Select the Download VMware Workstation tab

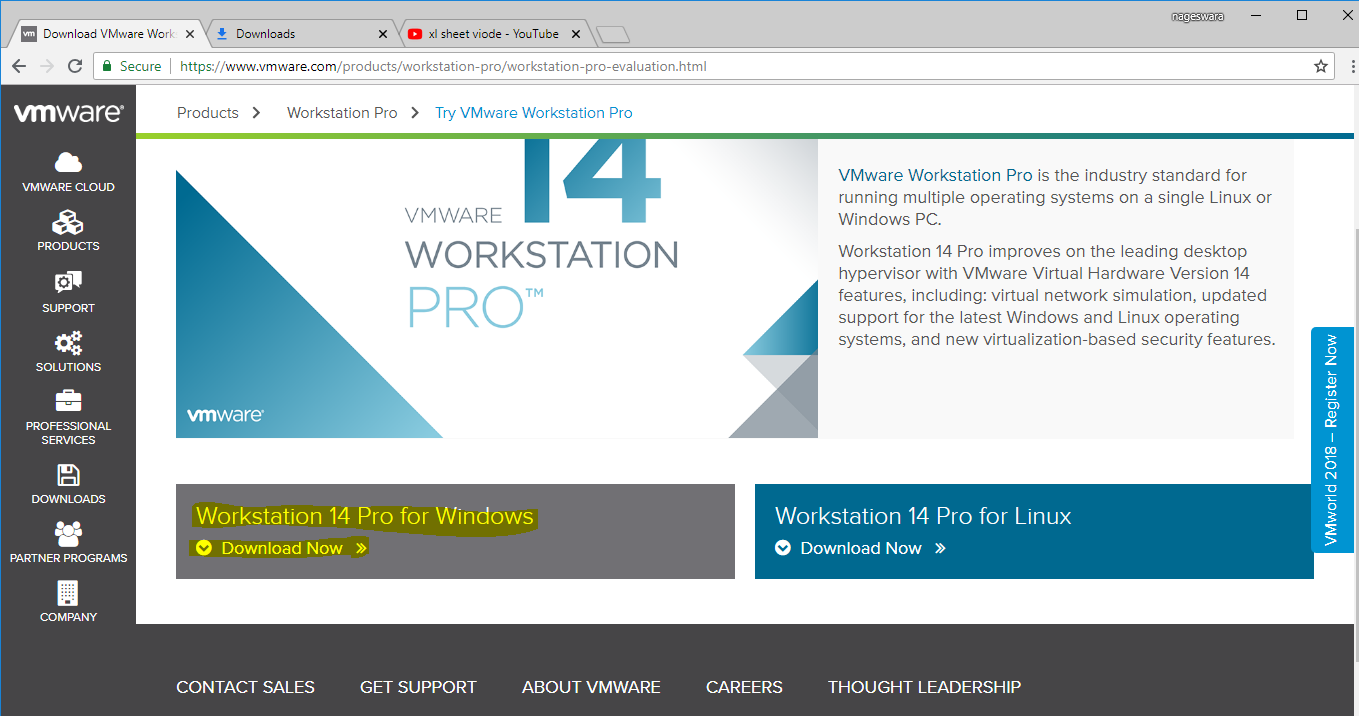109,33
